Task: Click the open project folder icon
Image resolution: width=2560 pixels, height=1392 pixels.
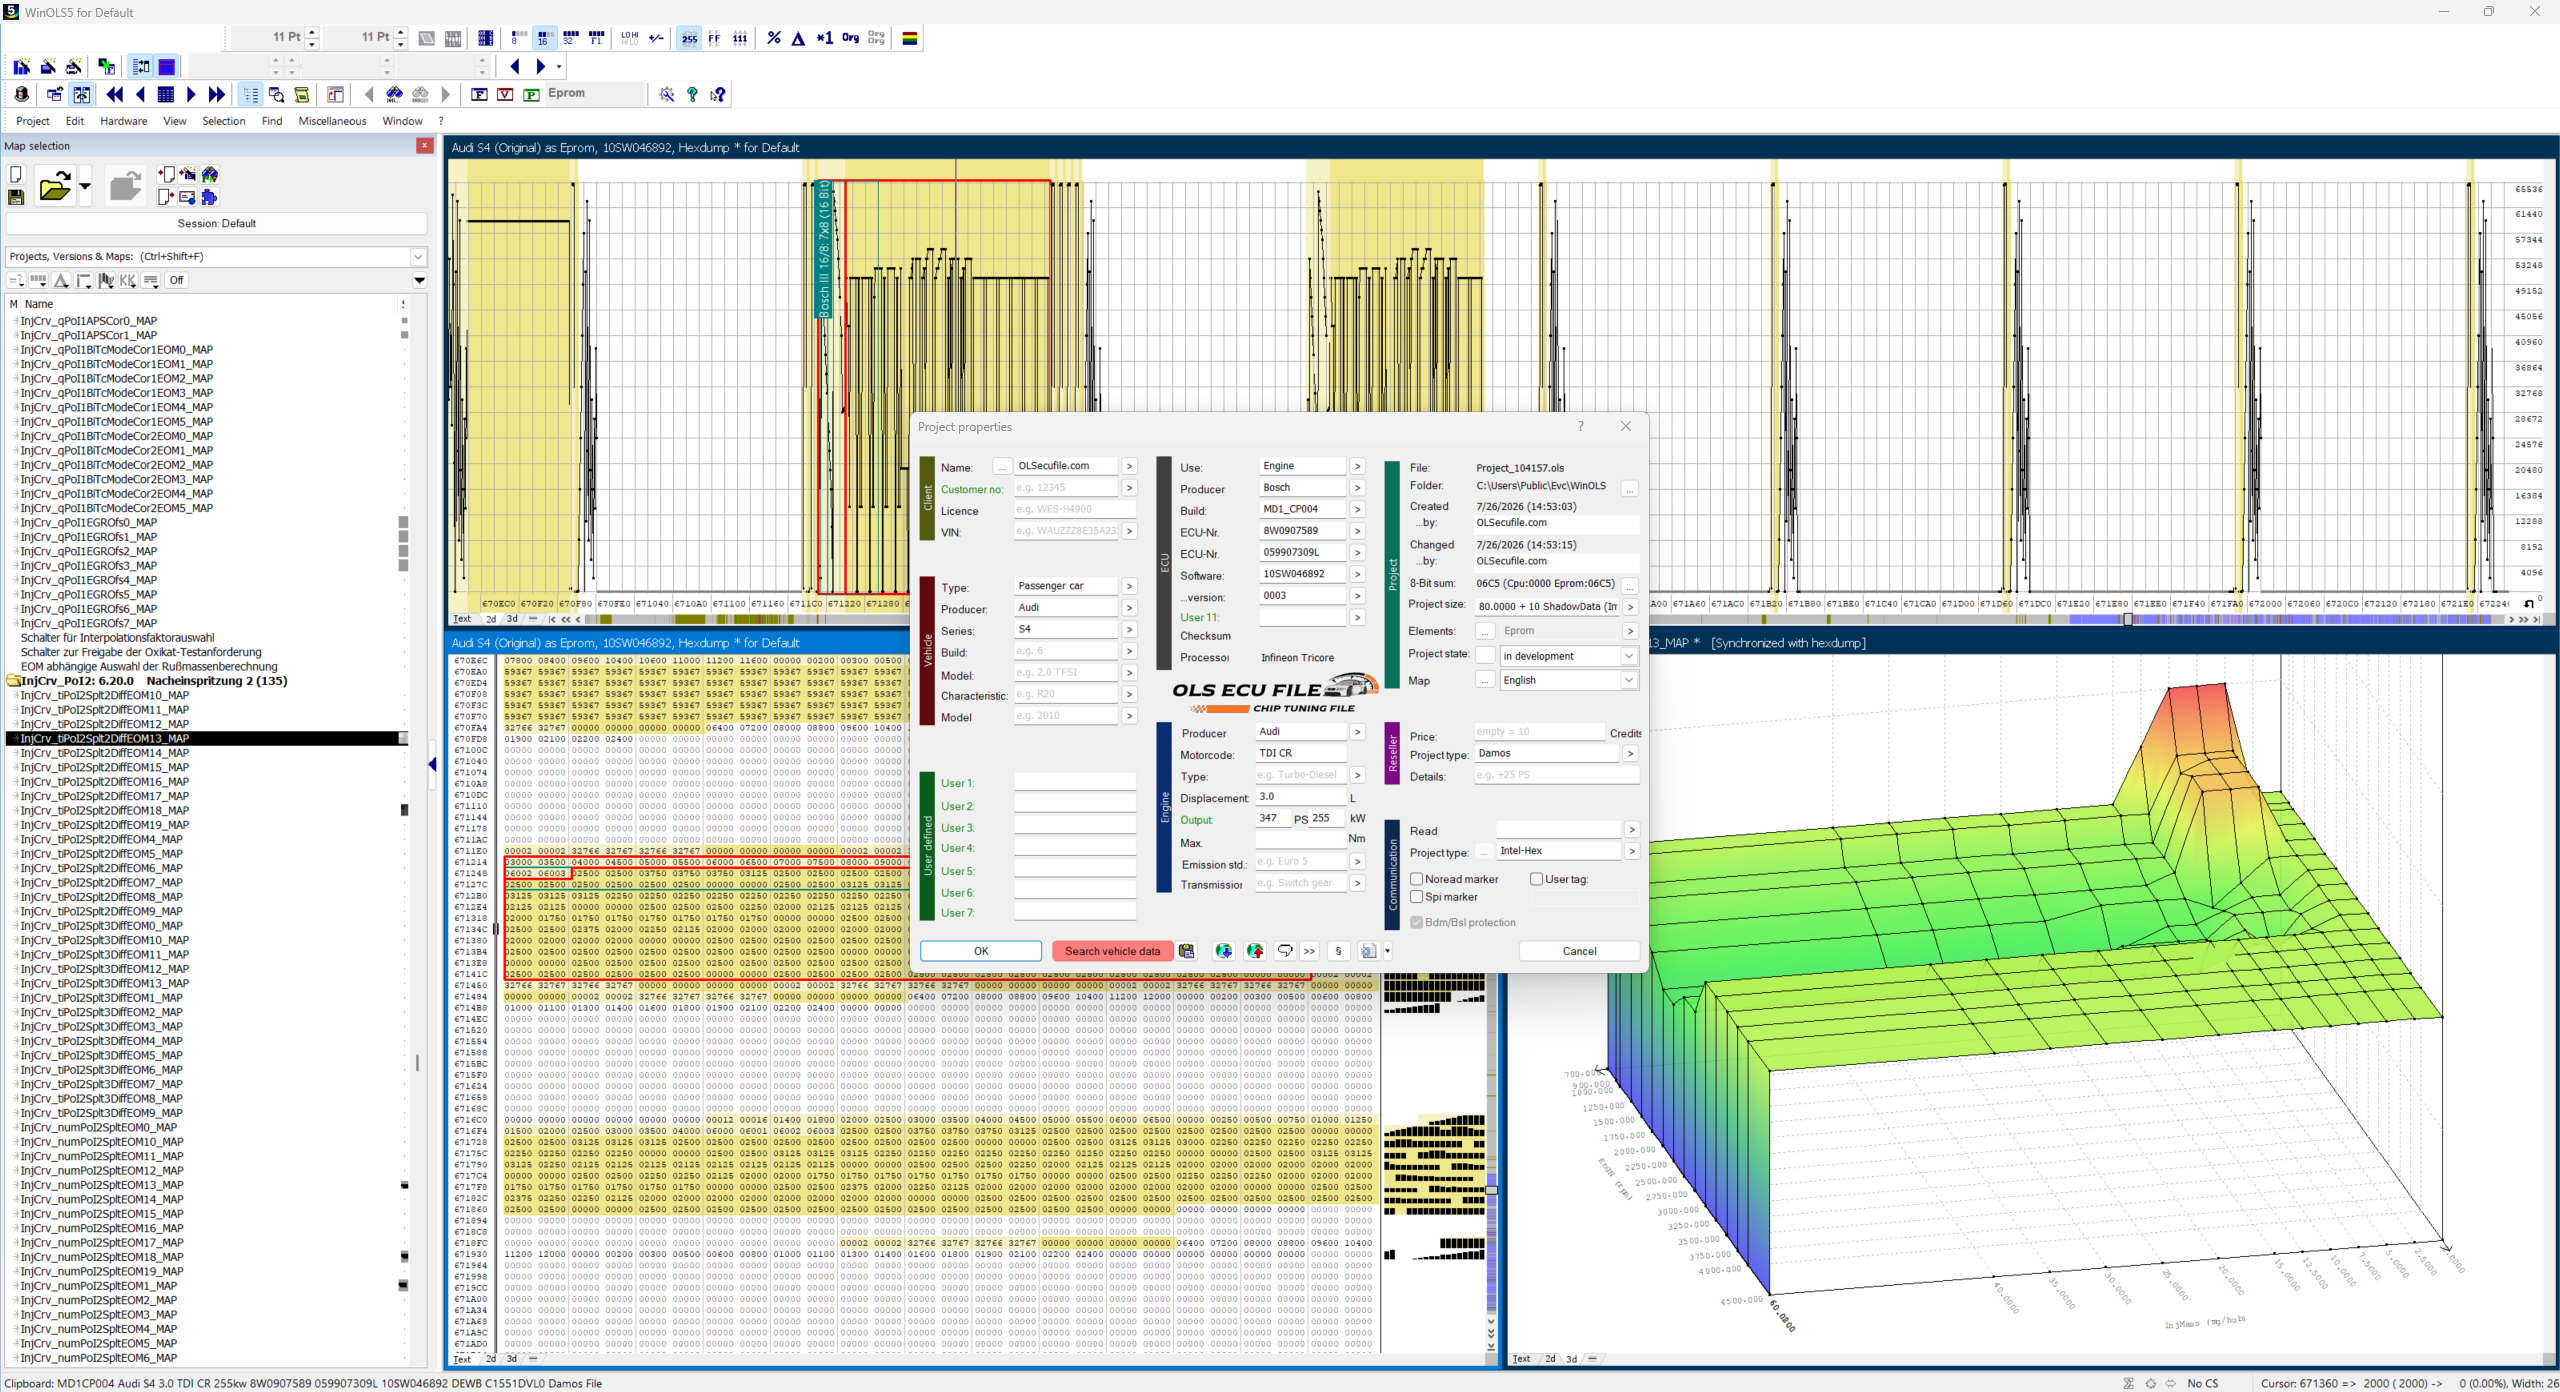Action: click(55, 186)
